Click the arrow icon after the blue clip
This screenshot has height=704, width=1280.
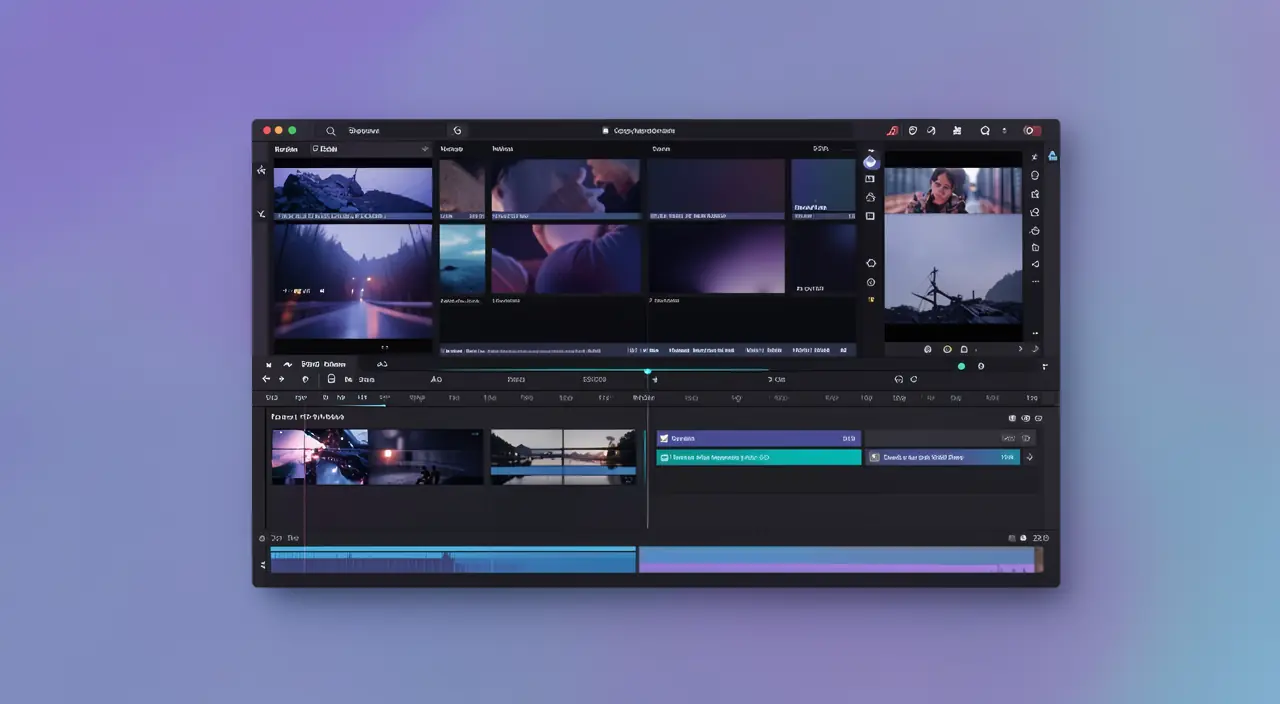pos(1030,457)
